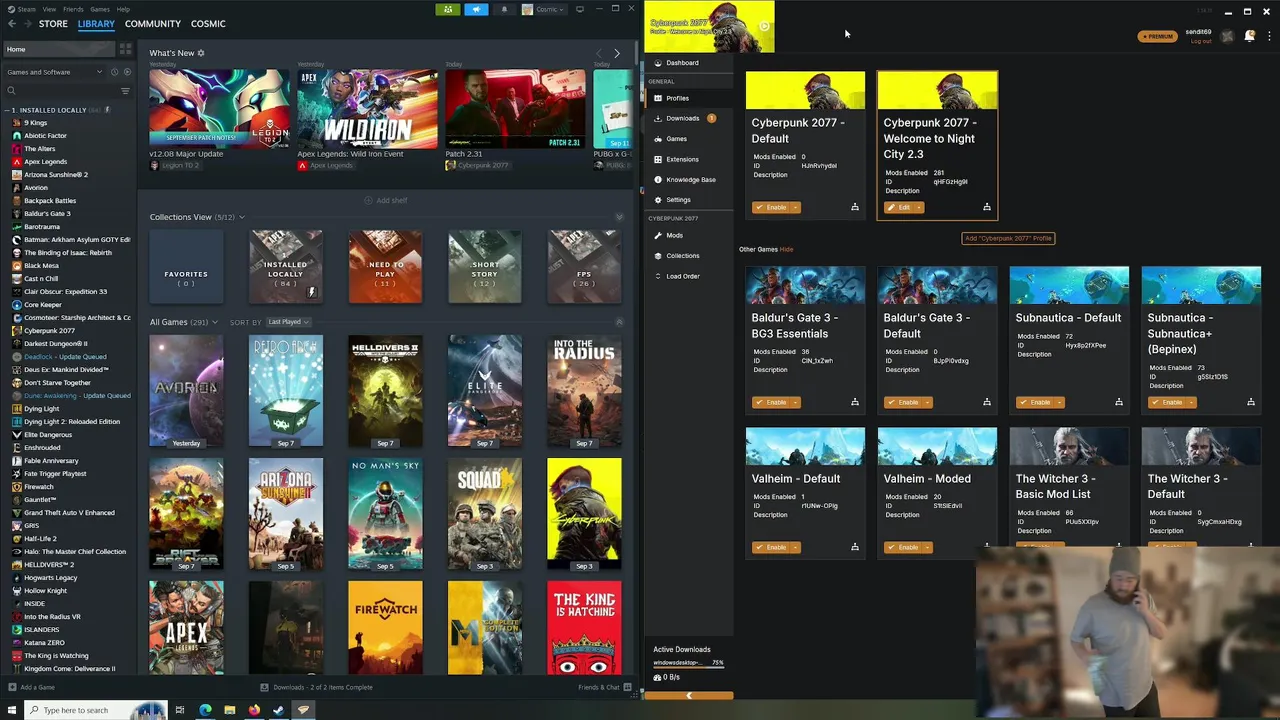Open Steam Games menu
Screen dimensions: 1280x720
click(x=100, y=9)
